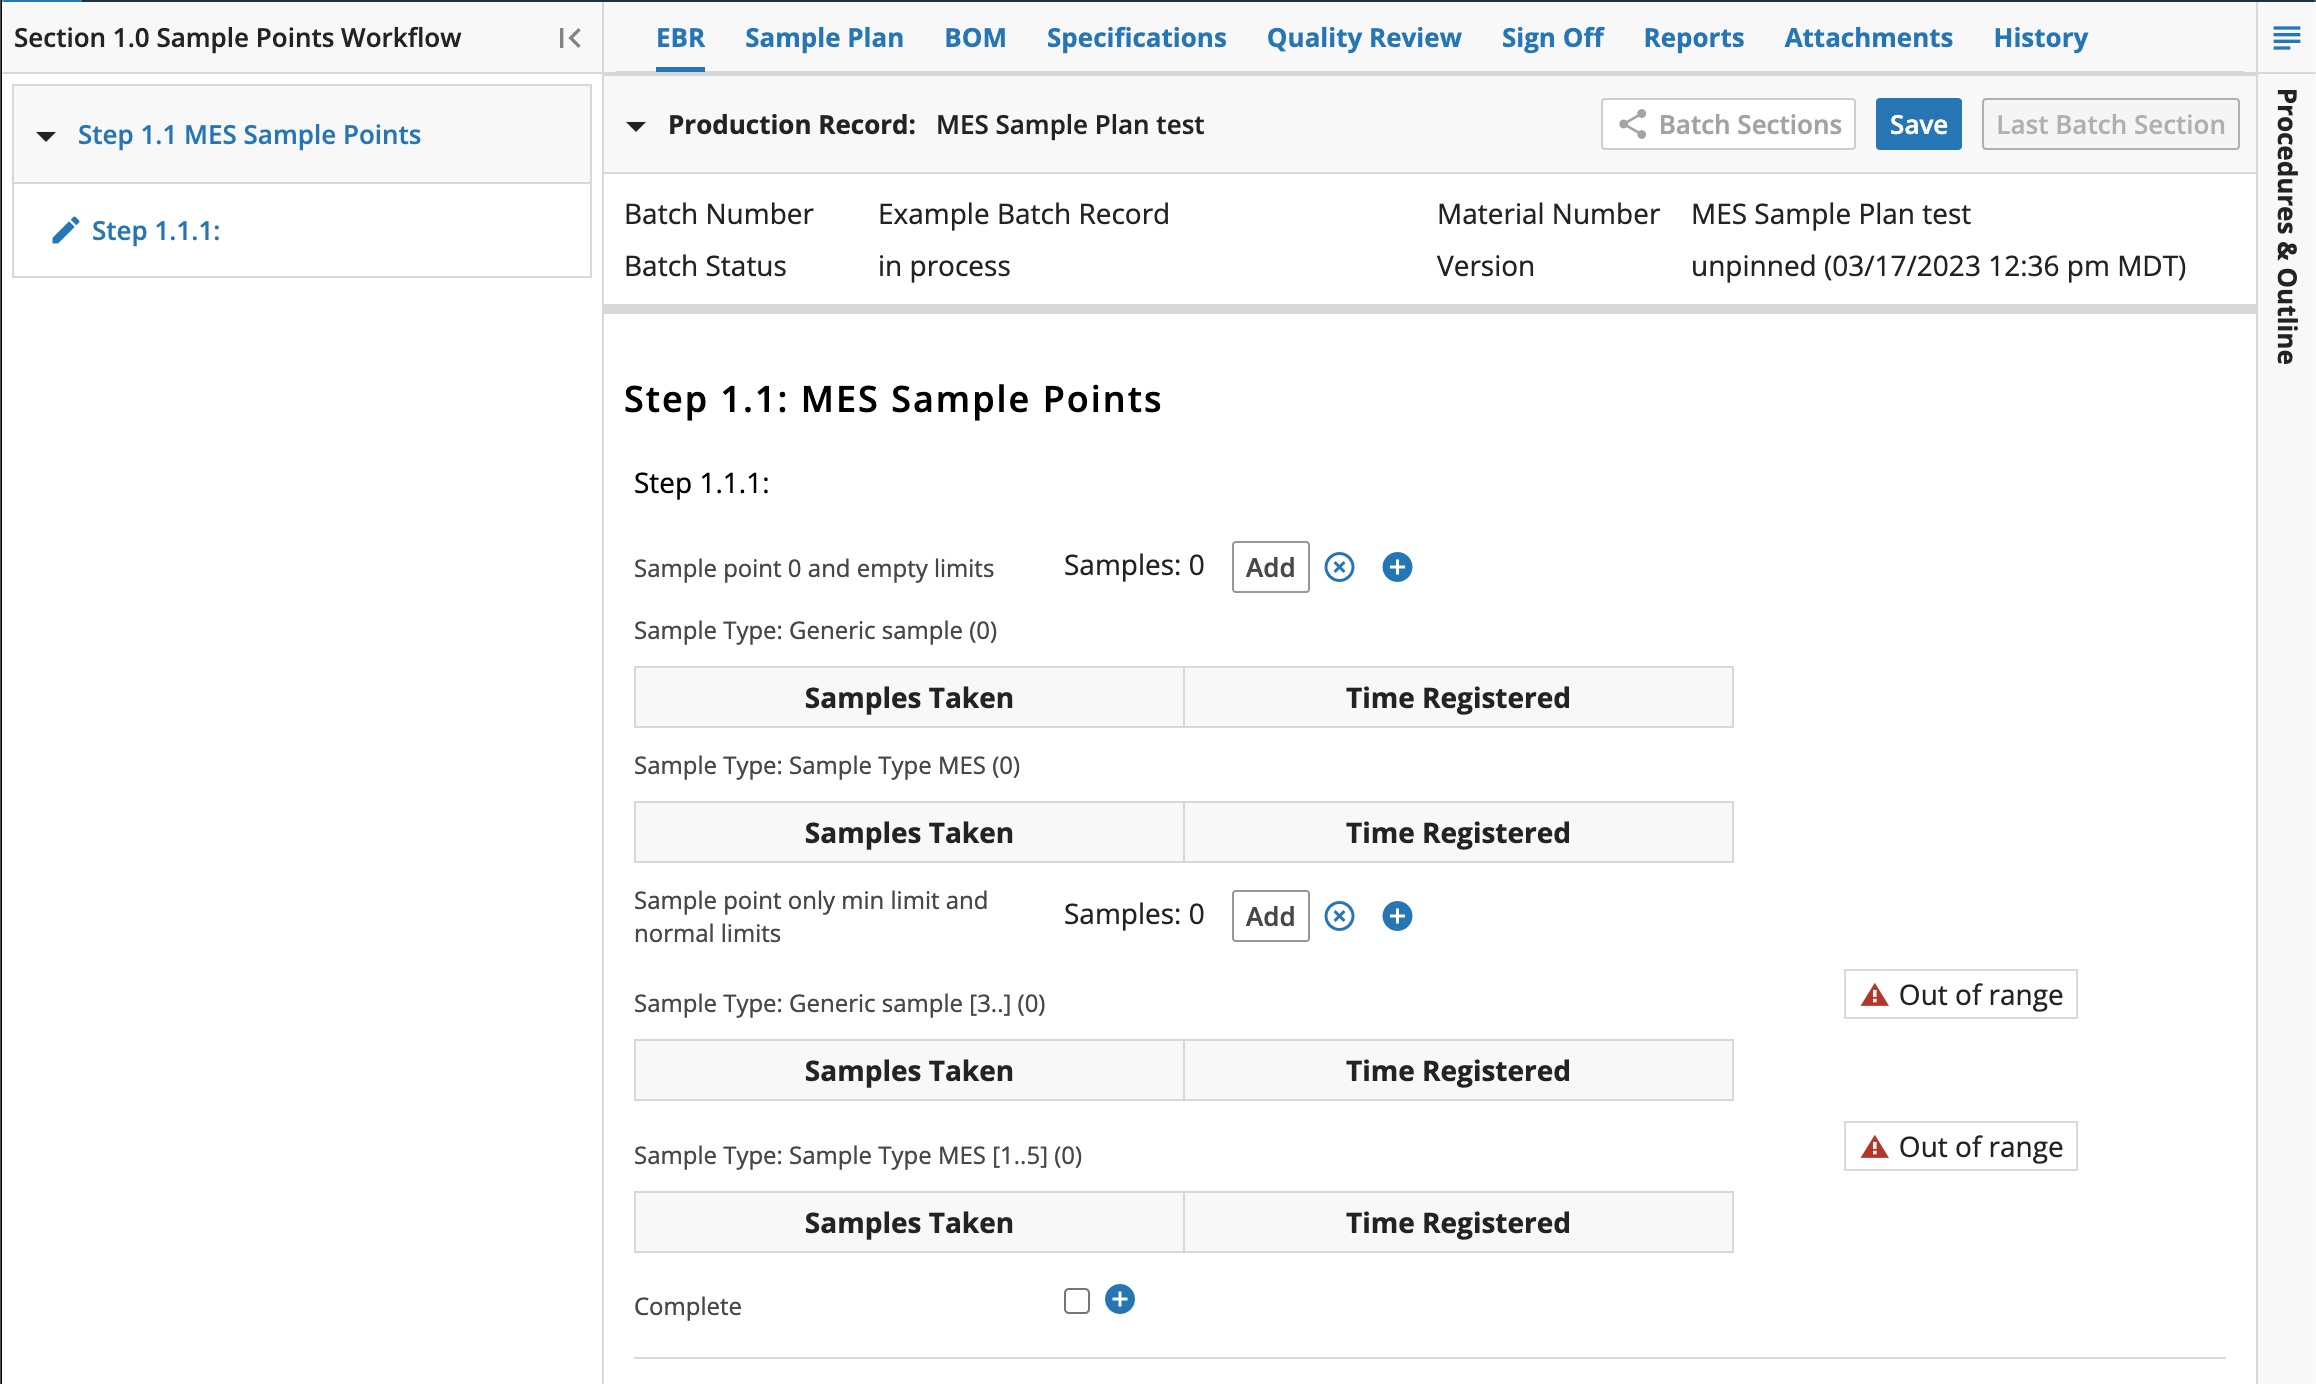Image resolution: width=2316 pixels, height=1384 pixels.
Task: Click Time Registered header under Sample Type MES (0)
Action: pyautogui.click(x=1458, y=832)
